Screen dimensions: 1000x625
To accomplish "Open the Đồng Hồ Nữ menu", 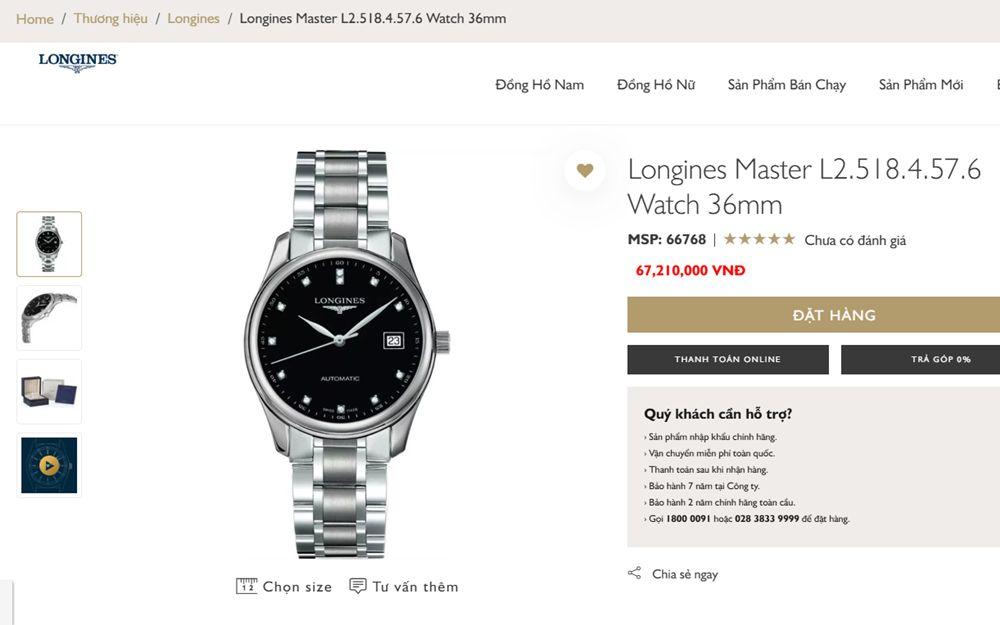I will coord(656,85).
